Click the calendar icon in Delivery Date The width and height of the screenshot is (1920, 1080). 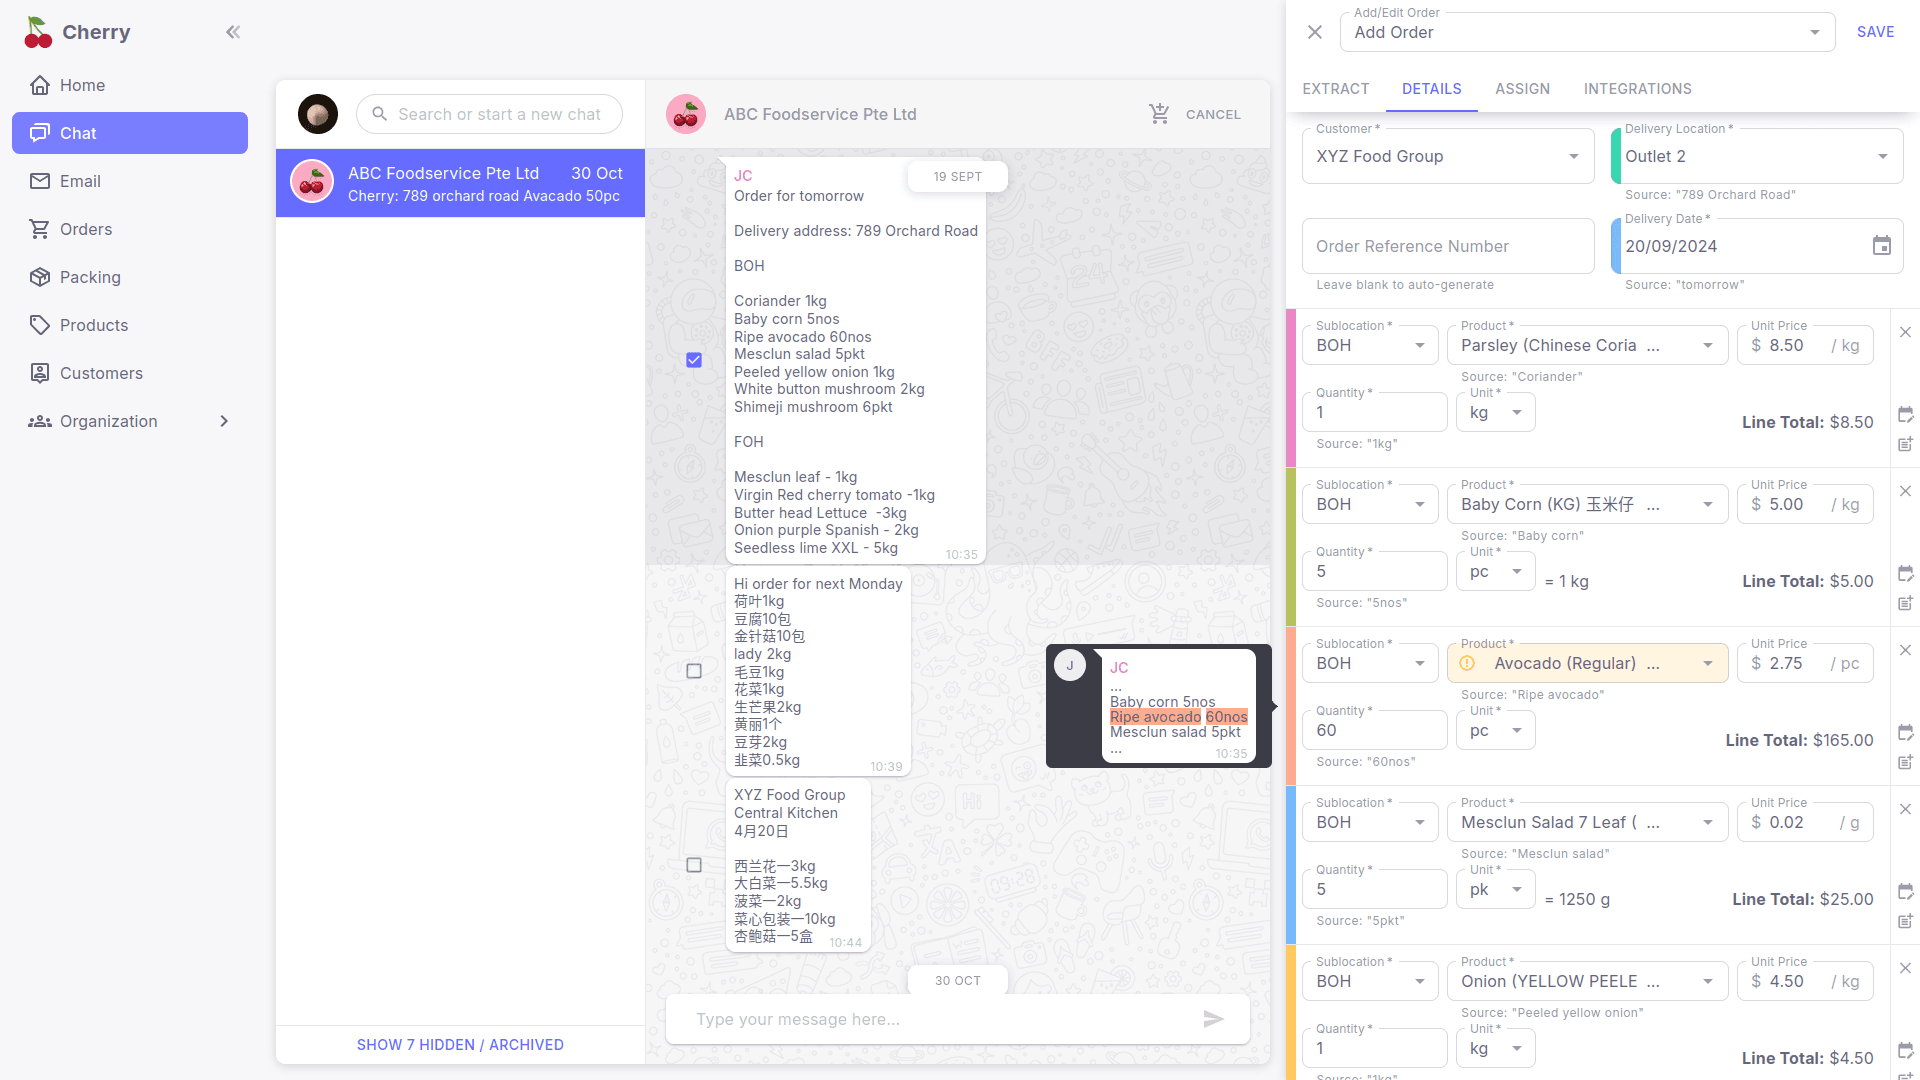tap(1881, 246)
